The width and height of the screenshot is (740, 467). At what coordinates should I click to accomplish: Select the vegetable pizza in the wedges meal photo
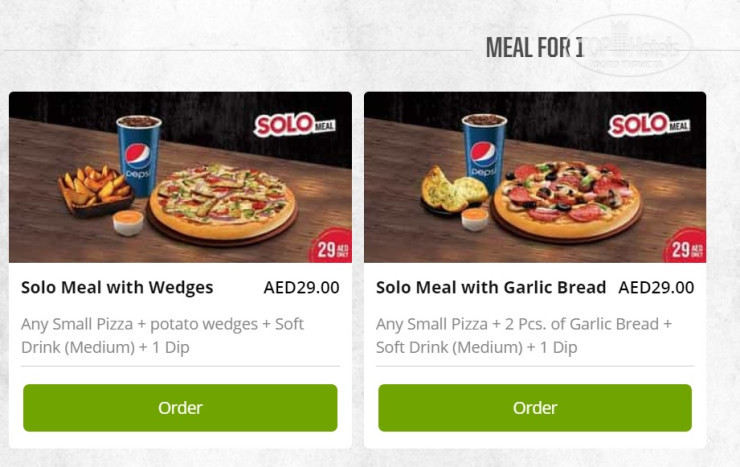coord(224,200)
